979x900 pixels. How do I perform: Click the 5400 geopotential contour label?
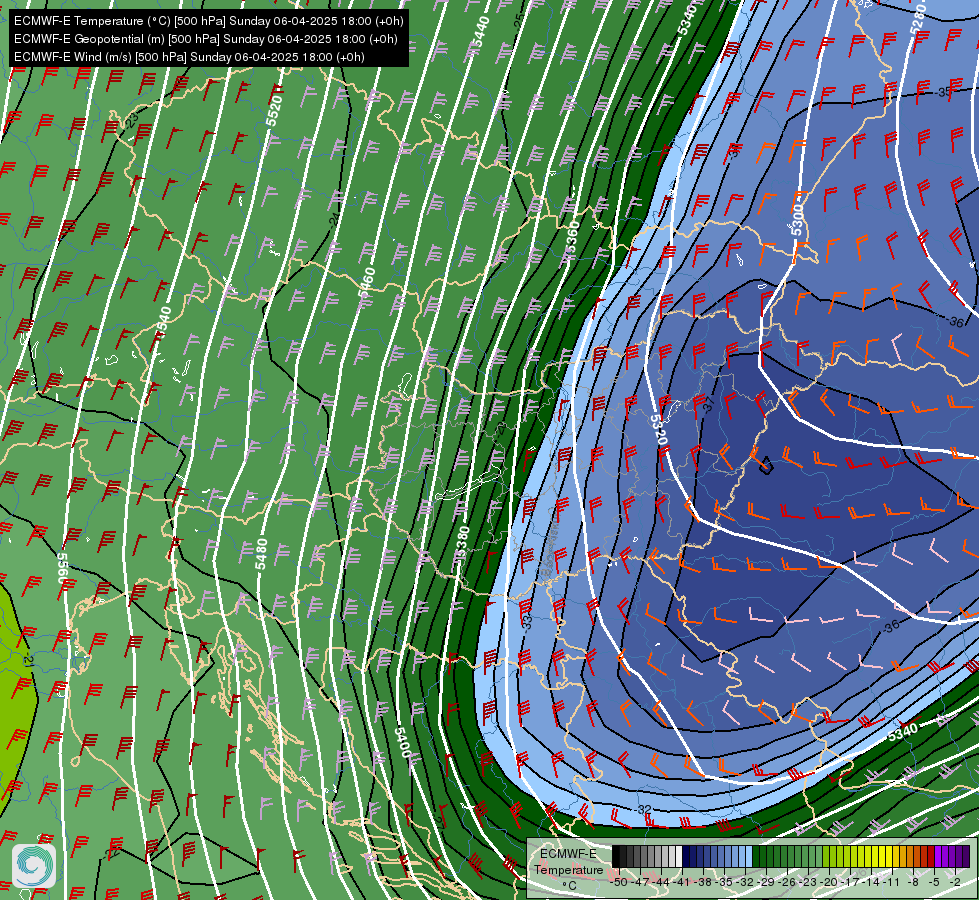tap(403, 742)
